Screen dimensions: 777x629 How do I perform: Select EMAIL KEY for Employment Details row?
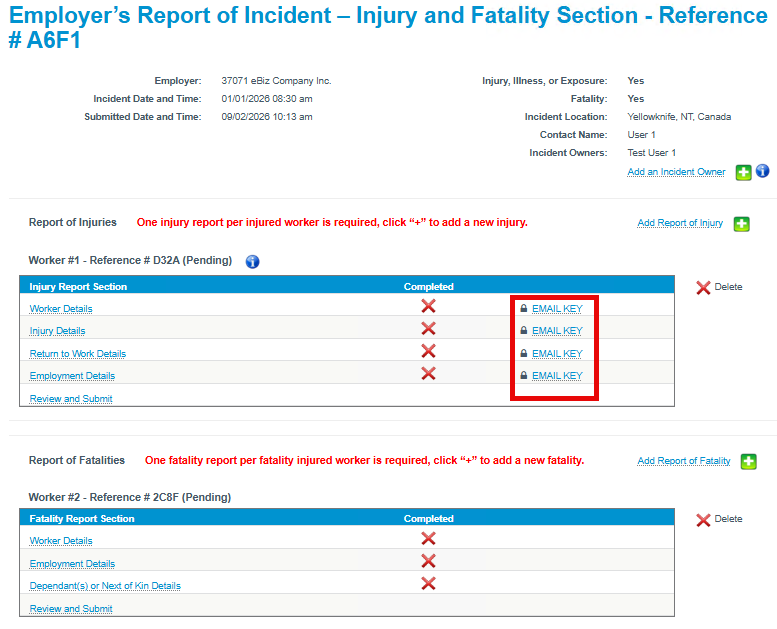556,376
